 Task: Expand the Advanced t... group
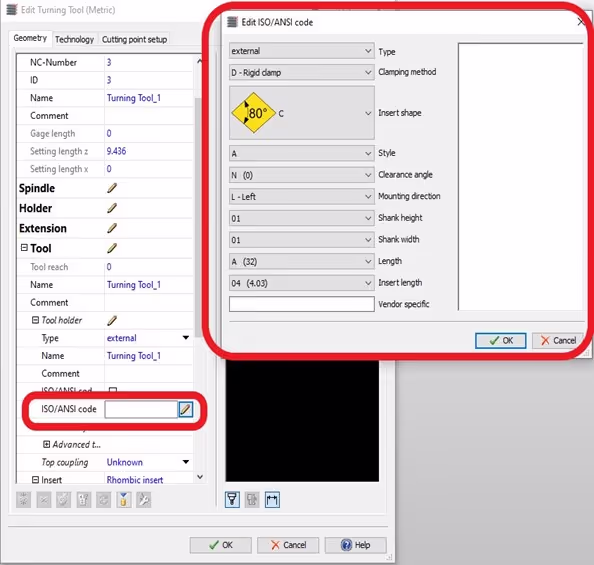pyautogui.click(x=46, y=444)
